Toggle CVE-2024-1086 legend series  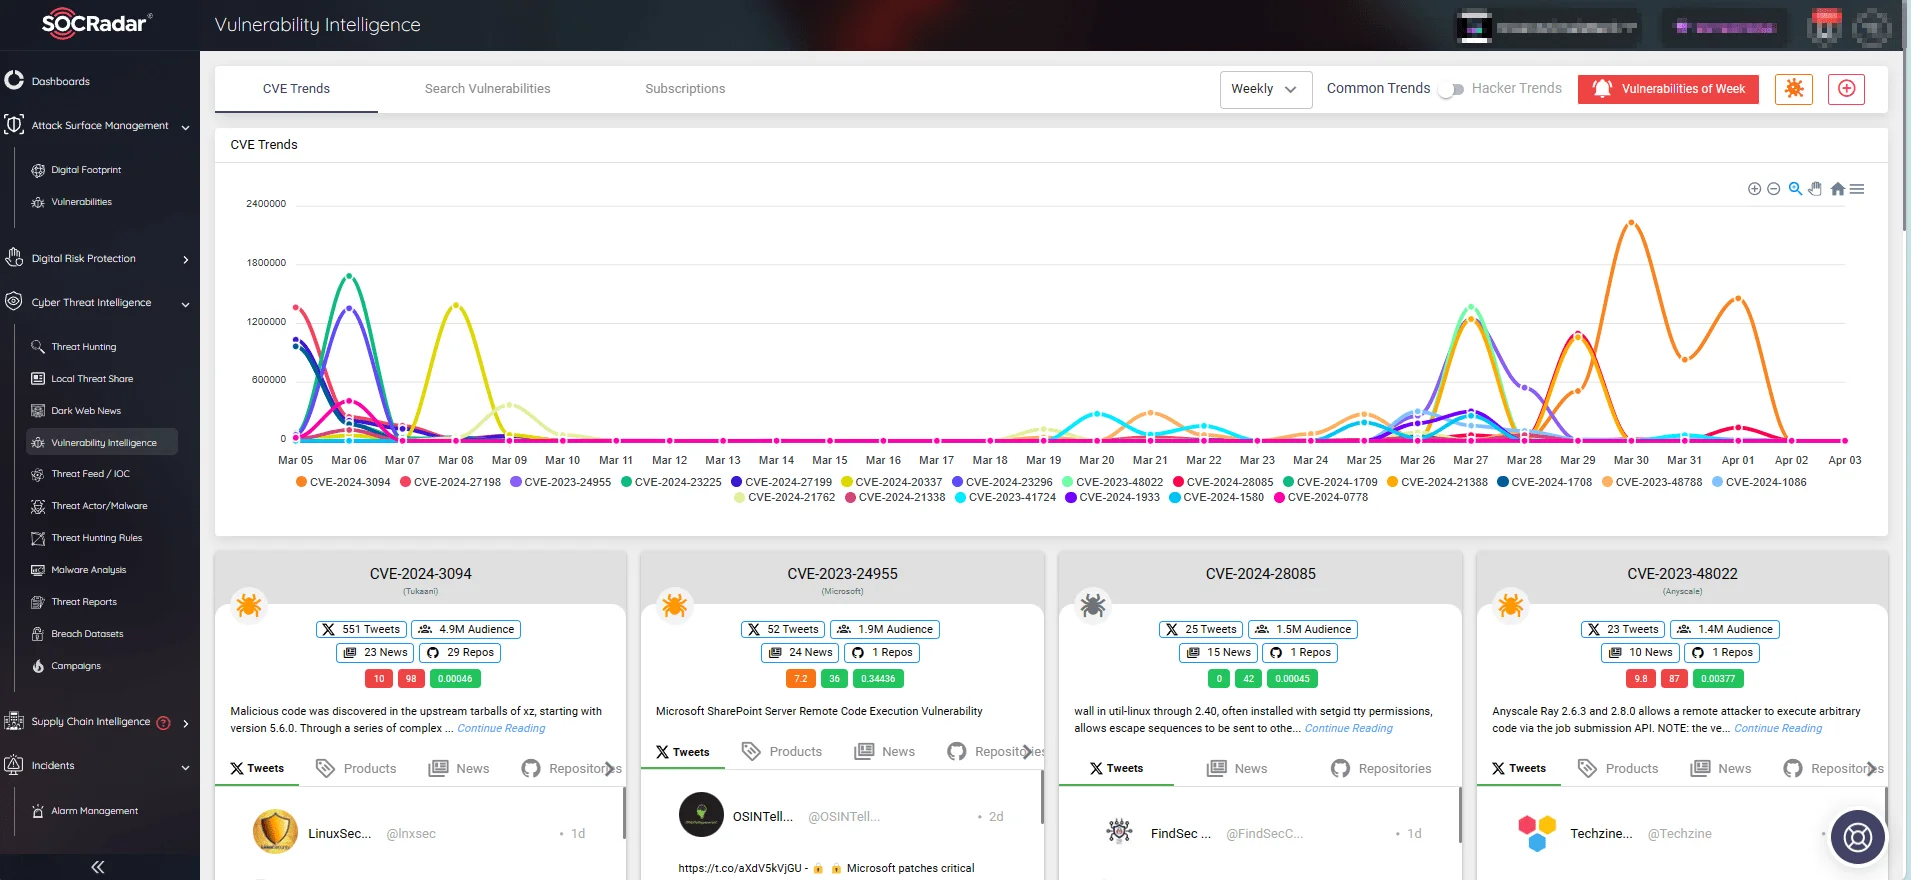pyautogui.click(x=1759, y=482)
